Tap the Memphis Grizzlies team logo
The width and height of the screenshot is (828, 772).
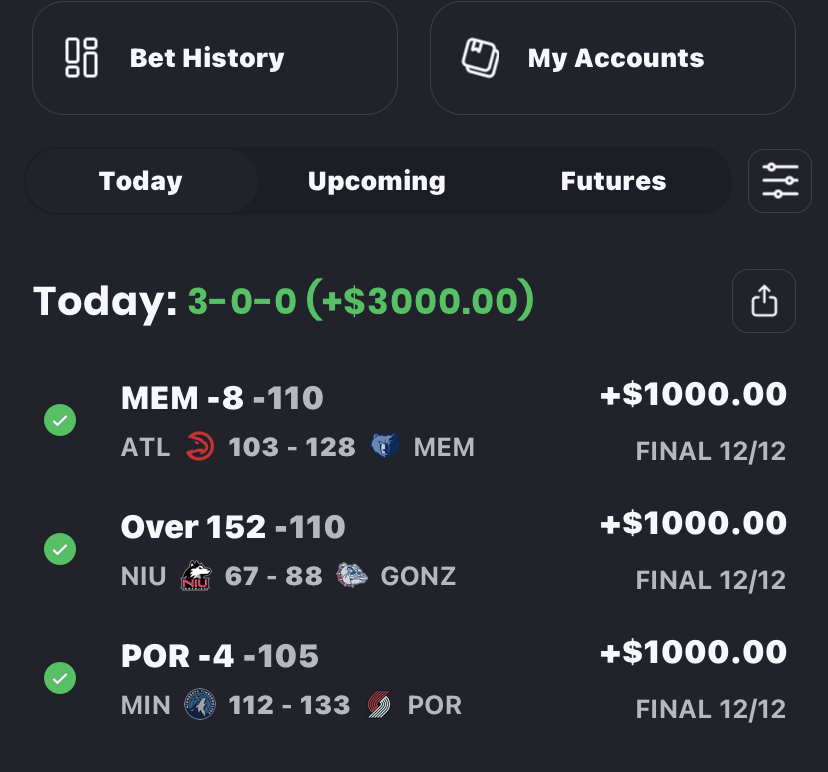tap(385, 447)
